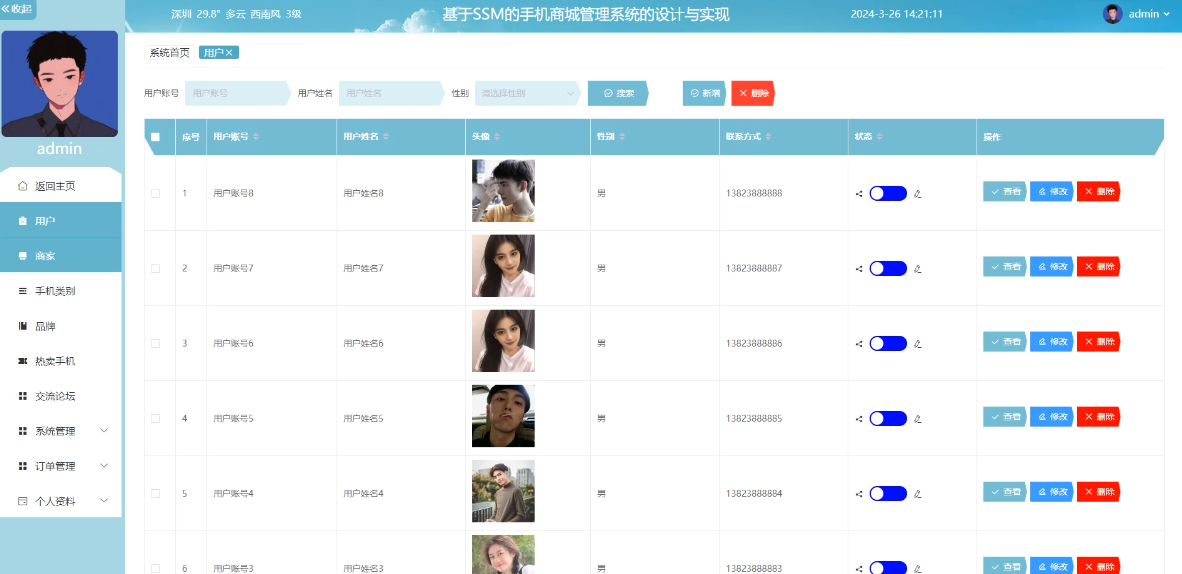This screenshot has width=1182, height=574.
Task: Click the 新增 add button
Action: tap(705, 93)
